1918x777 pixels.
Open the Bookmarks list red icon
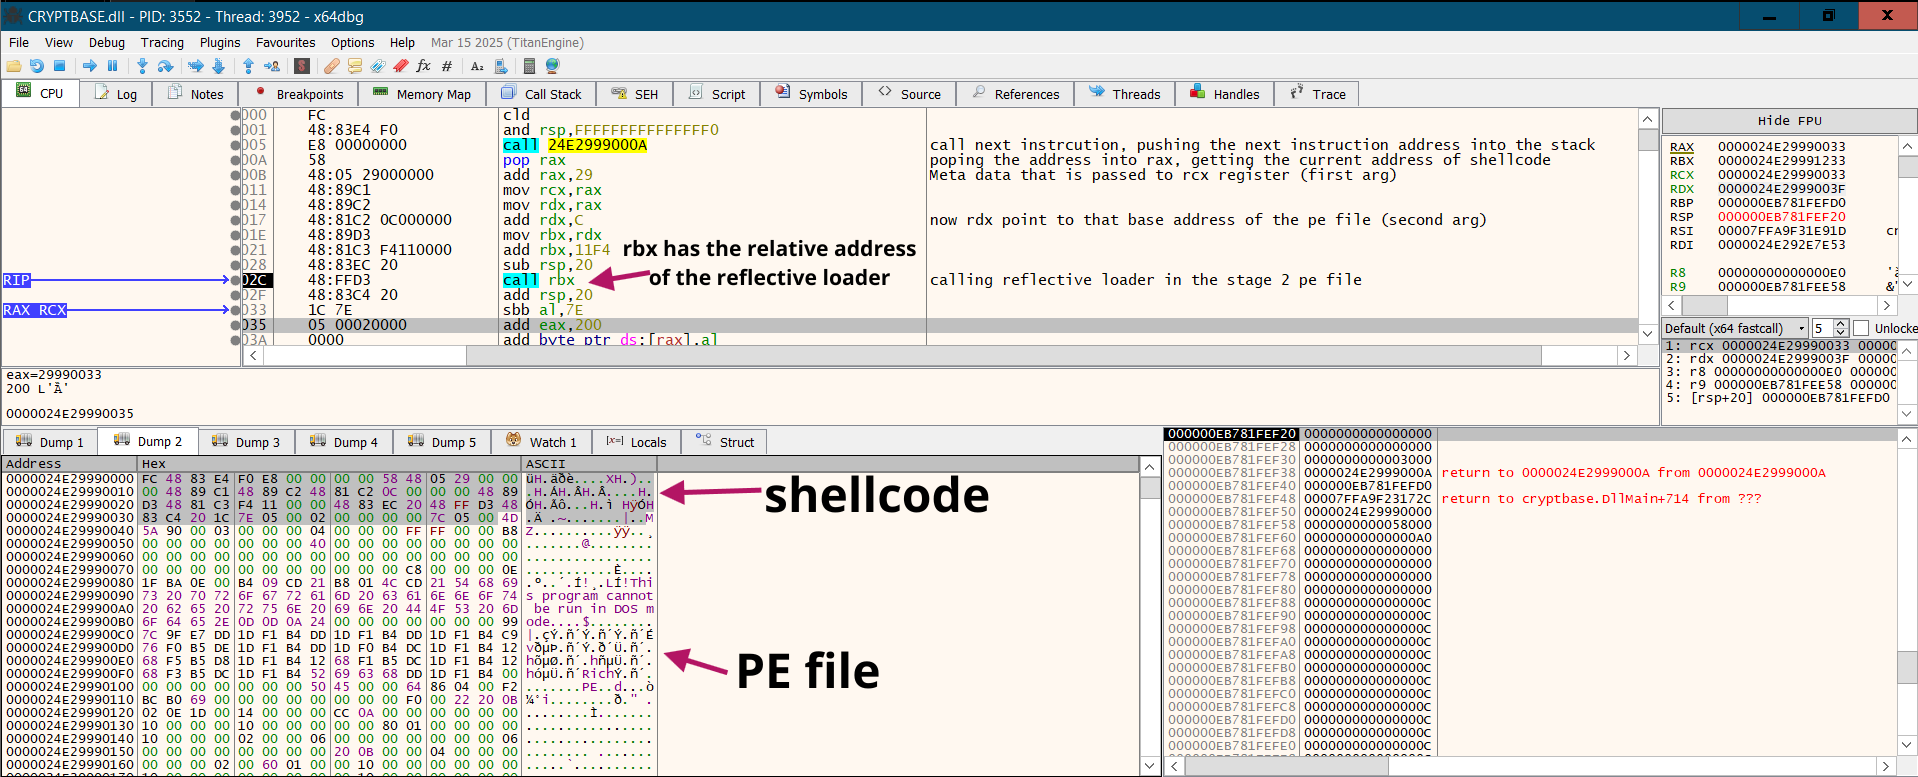(400, 66)
